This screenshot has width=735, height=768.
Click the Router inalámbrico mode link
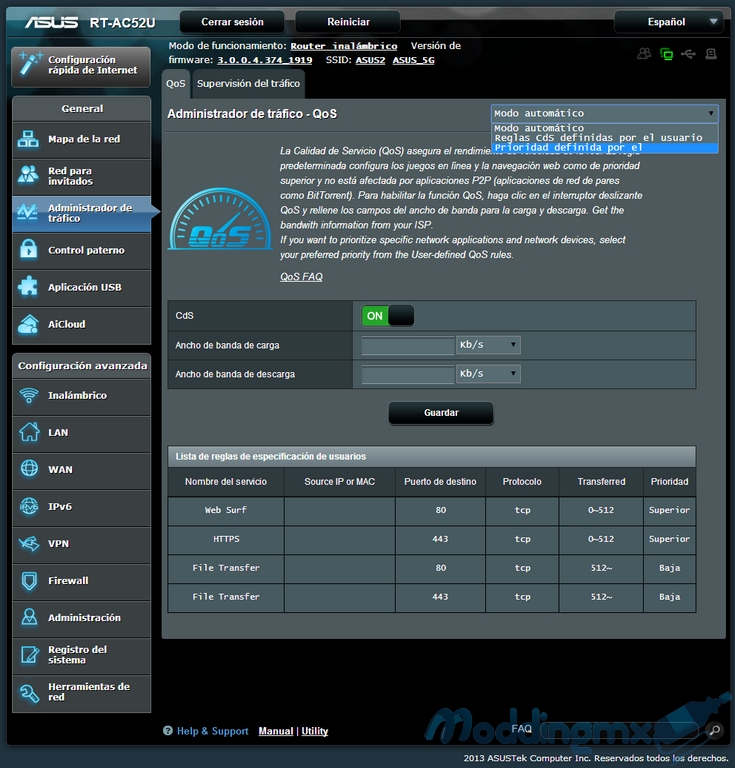344,46
